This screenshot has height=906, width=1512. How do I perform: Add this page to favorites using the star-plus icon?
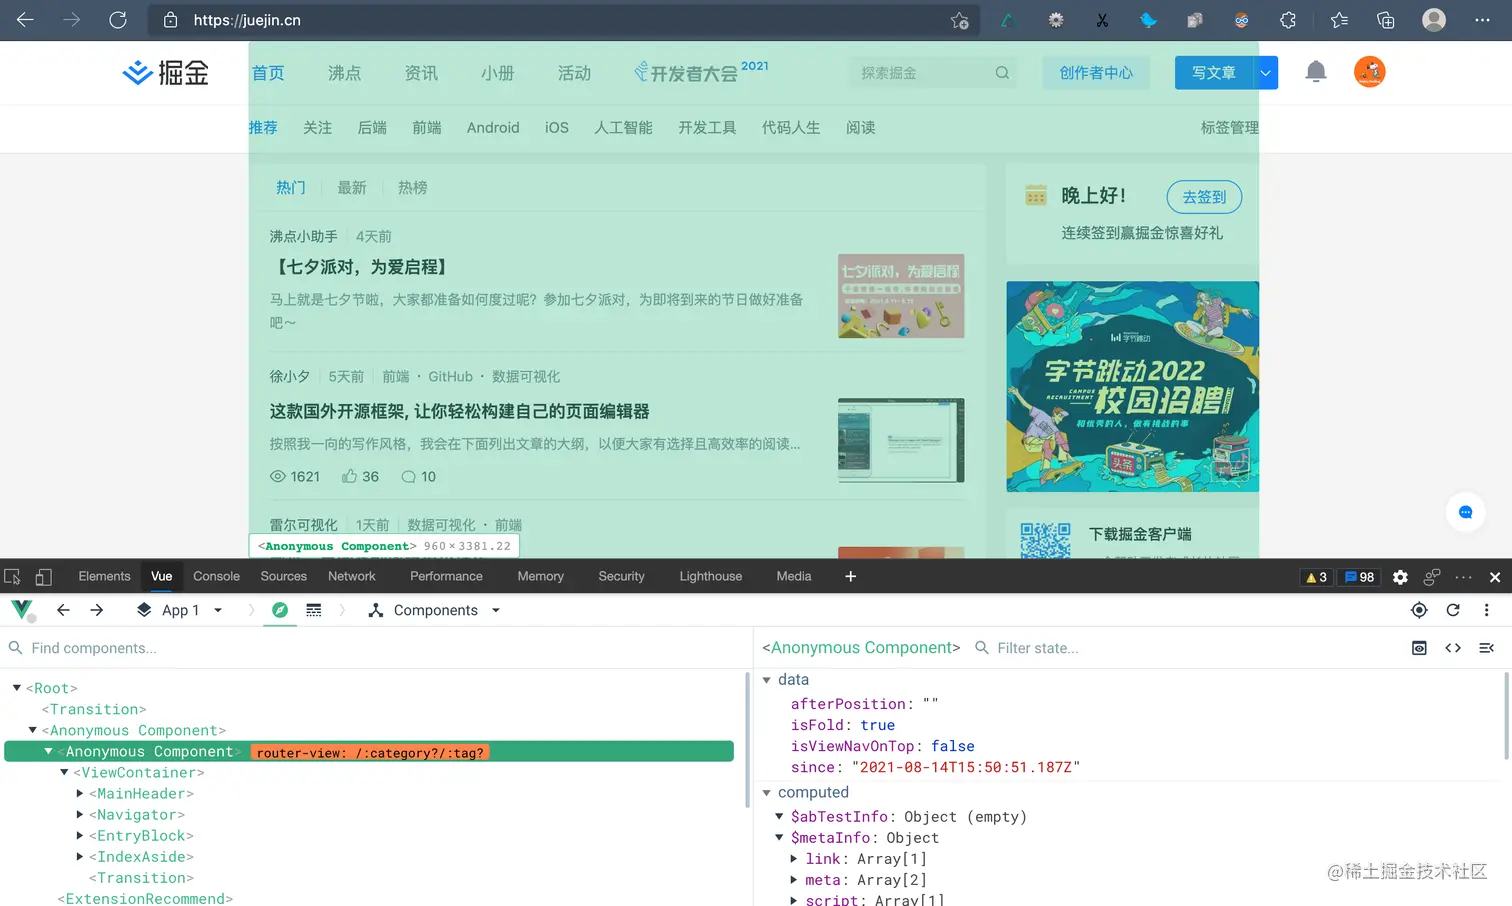tap(959, 20)
